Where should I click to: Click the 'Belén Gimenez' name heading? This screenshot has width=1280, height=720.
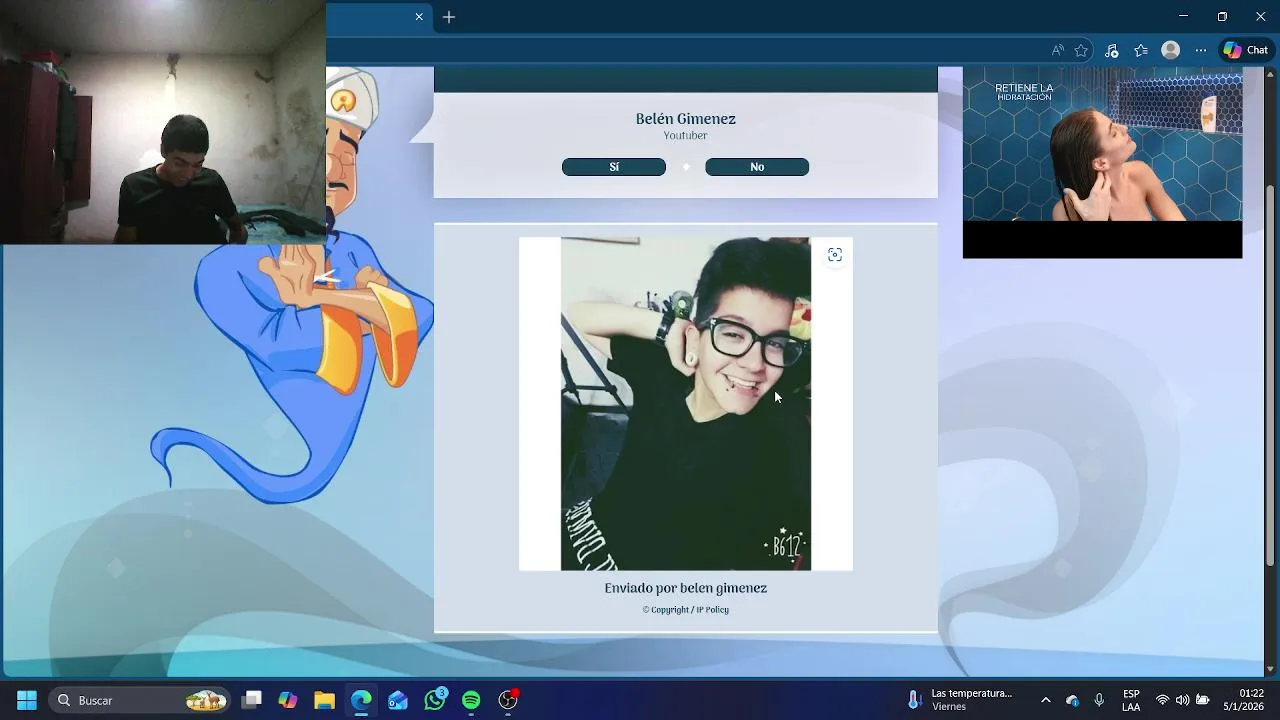[x=686, y=119]
